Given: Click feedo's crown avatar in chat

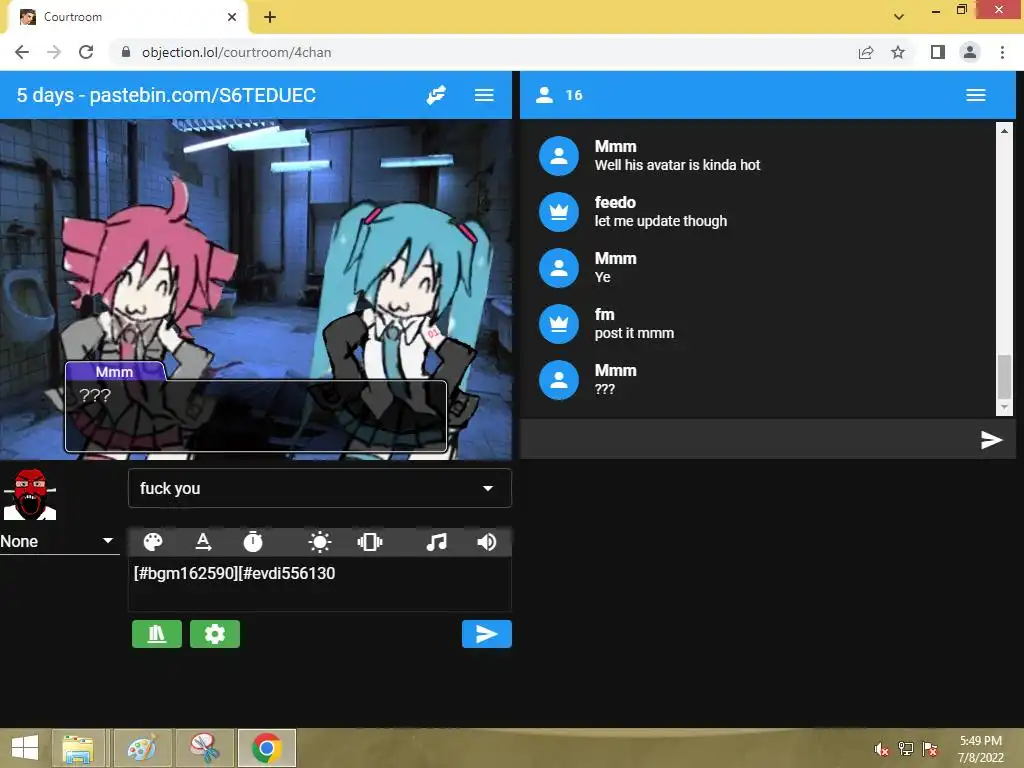Looking at the screenshot, I should pyautogui.click(x=559, y=212).
